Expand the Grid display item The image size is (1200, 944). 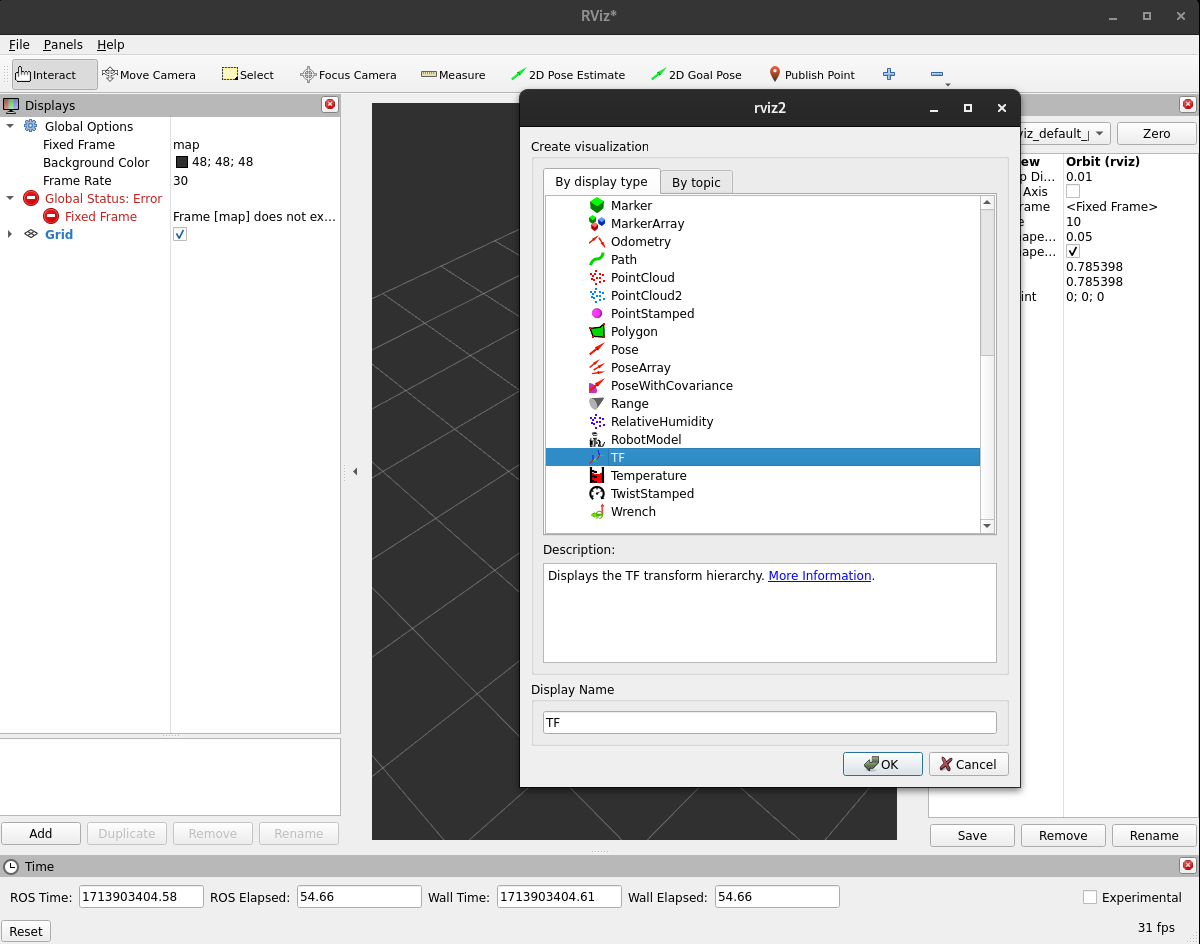(10, 234)
